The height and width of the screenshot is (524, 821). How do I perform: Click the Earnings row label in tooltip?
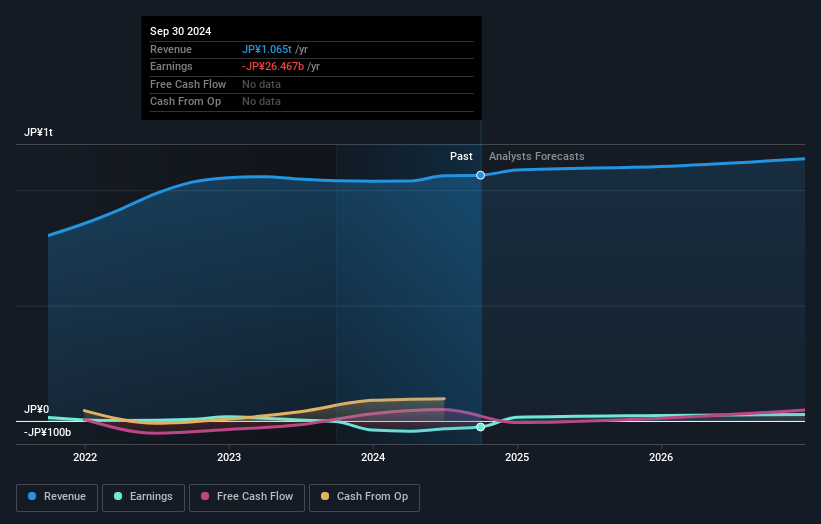[171, 66]
